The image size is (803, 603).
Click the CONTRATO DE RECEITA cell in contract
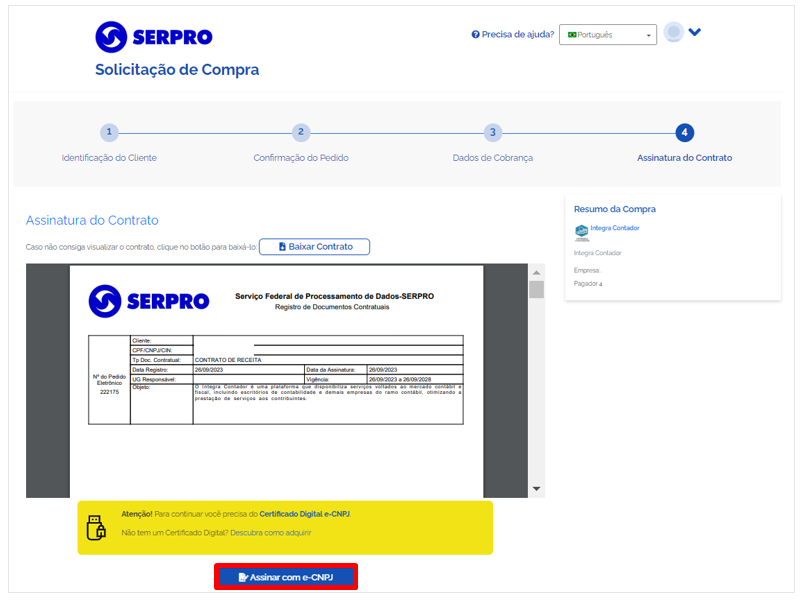[x=228, y=360]
